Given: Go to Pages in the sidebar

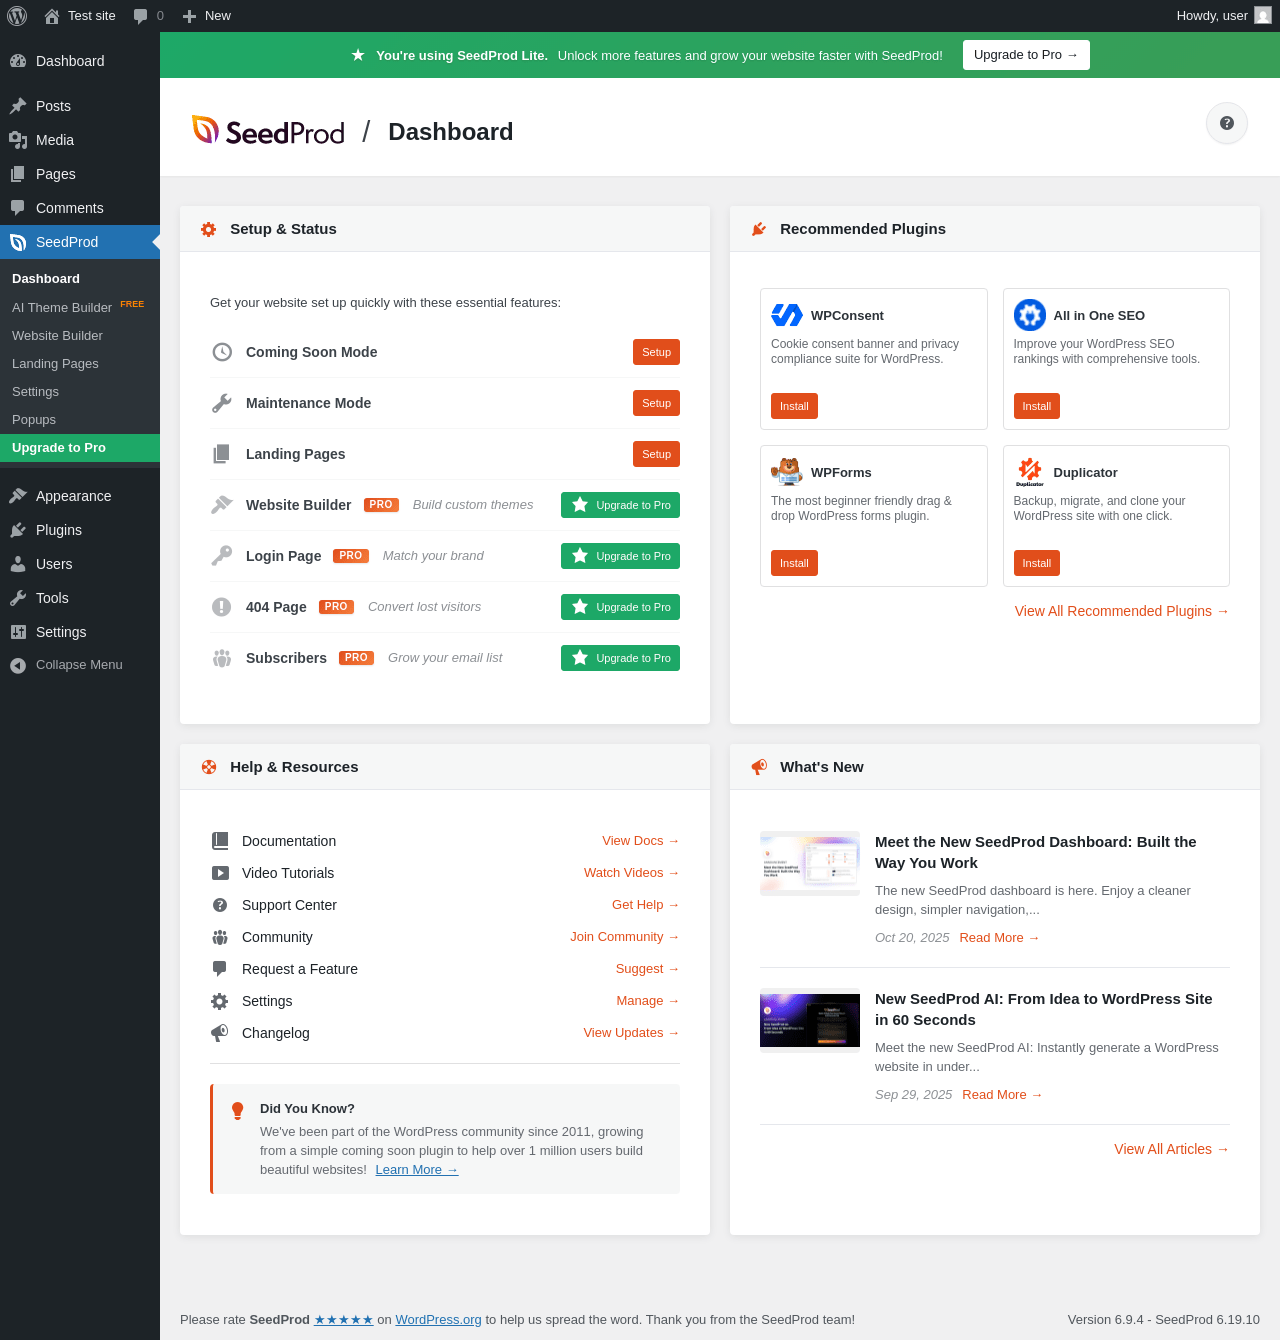Looking at the screenshot, I should pyautogui.click(x=80, y=174).
